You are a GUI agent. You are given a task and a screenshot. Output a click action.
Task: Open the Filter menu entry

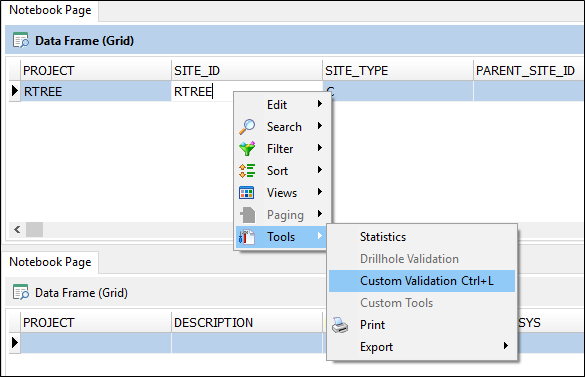281,149
